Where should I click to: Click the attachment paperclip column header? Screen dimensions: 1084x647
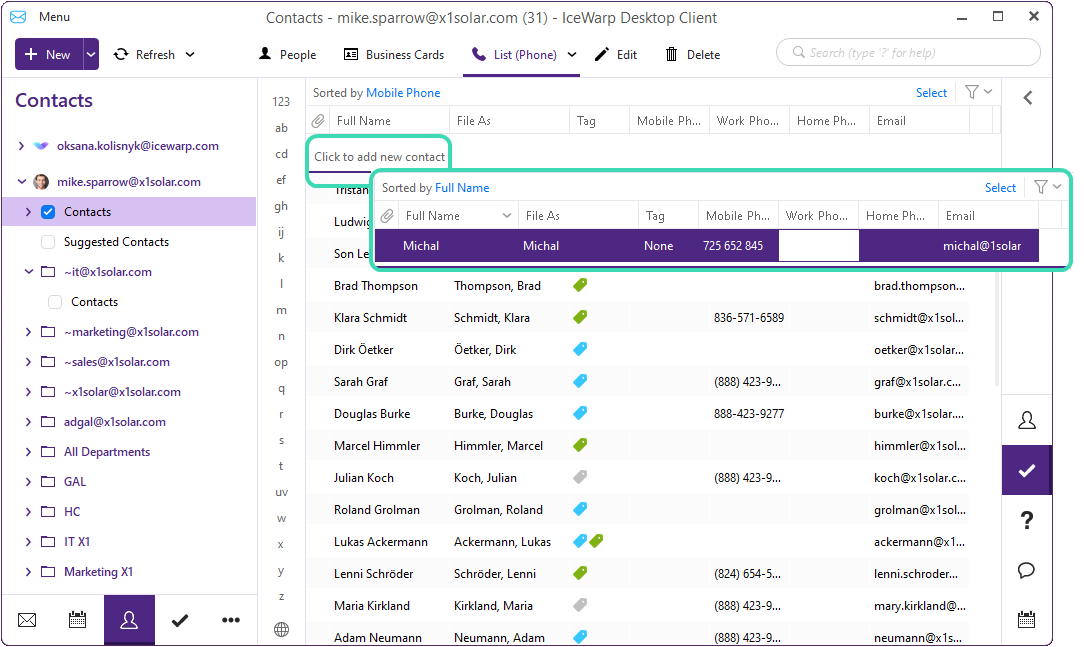318,121
